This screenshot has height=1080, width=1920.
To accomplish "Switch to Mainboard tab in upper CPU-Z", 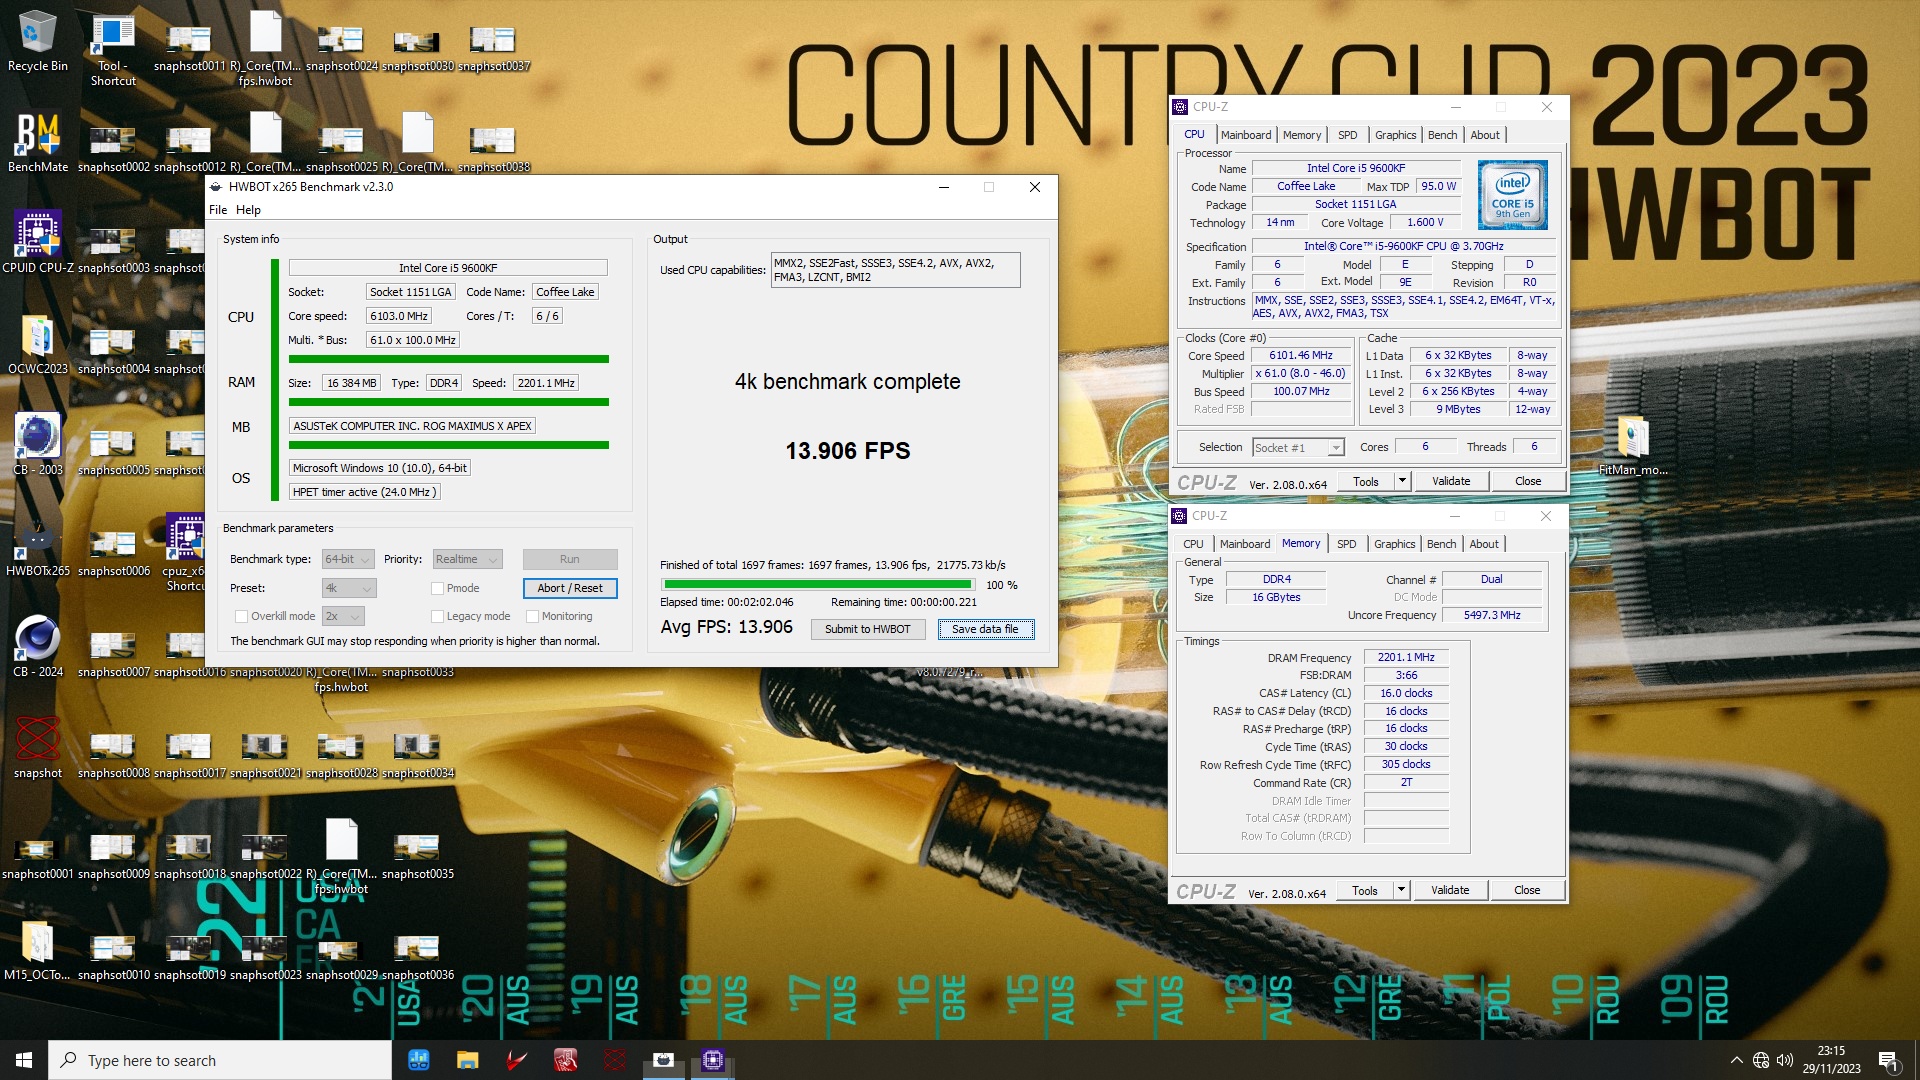I will click(1246, 135).
